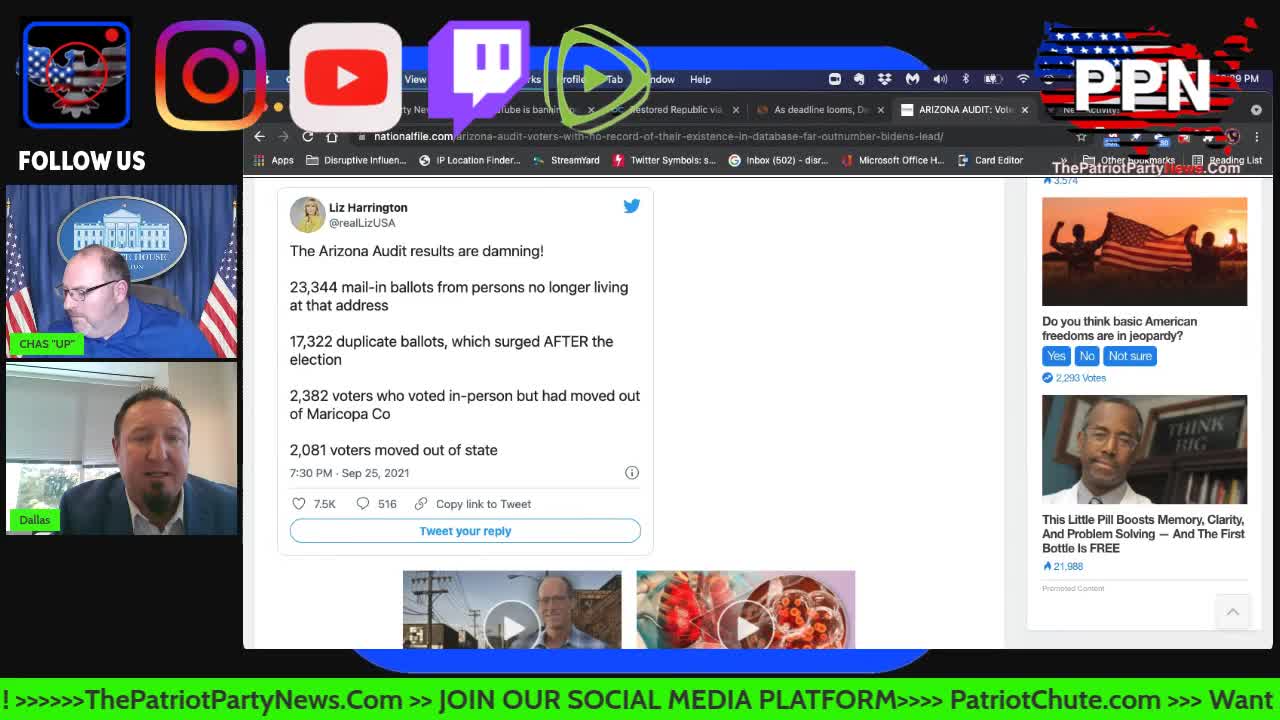1280x720 pixels.
Task: Click the Twitter bird icon in tweet
Action: [x=631, y=206]
